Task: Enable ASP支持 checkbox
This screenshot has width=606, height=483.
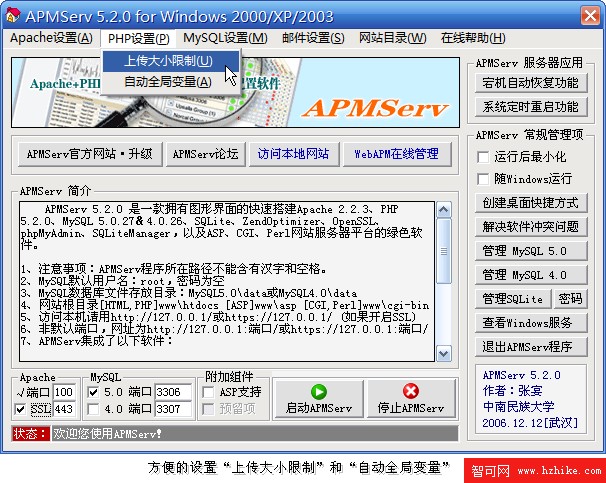Action: pyautogui.click(x=208, y=392)
